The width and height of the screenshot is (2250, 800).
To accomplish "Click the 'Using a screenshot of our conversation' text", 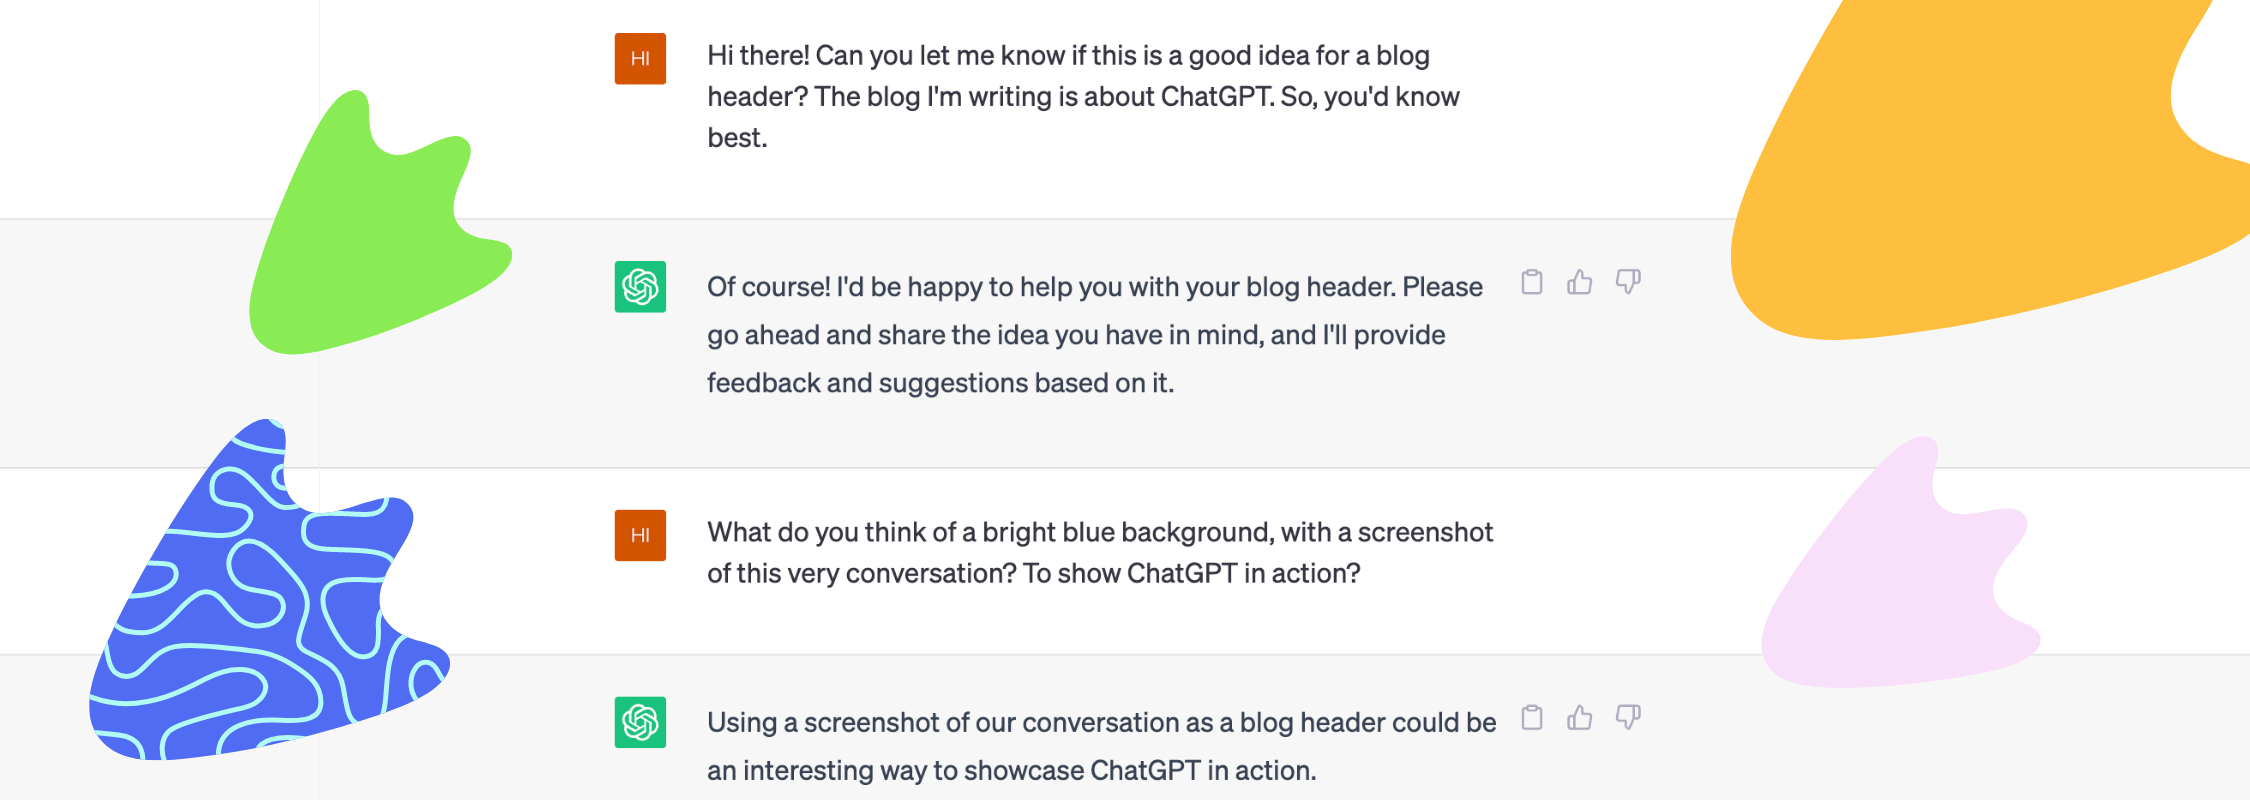I will 1101,746.
